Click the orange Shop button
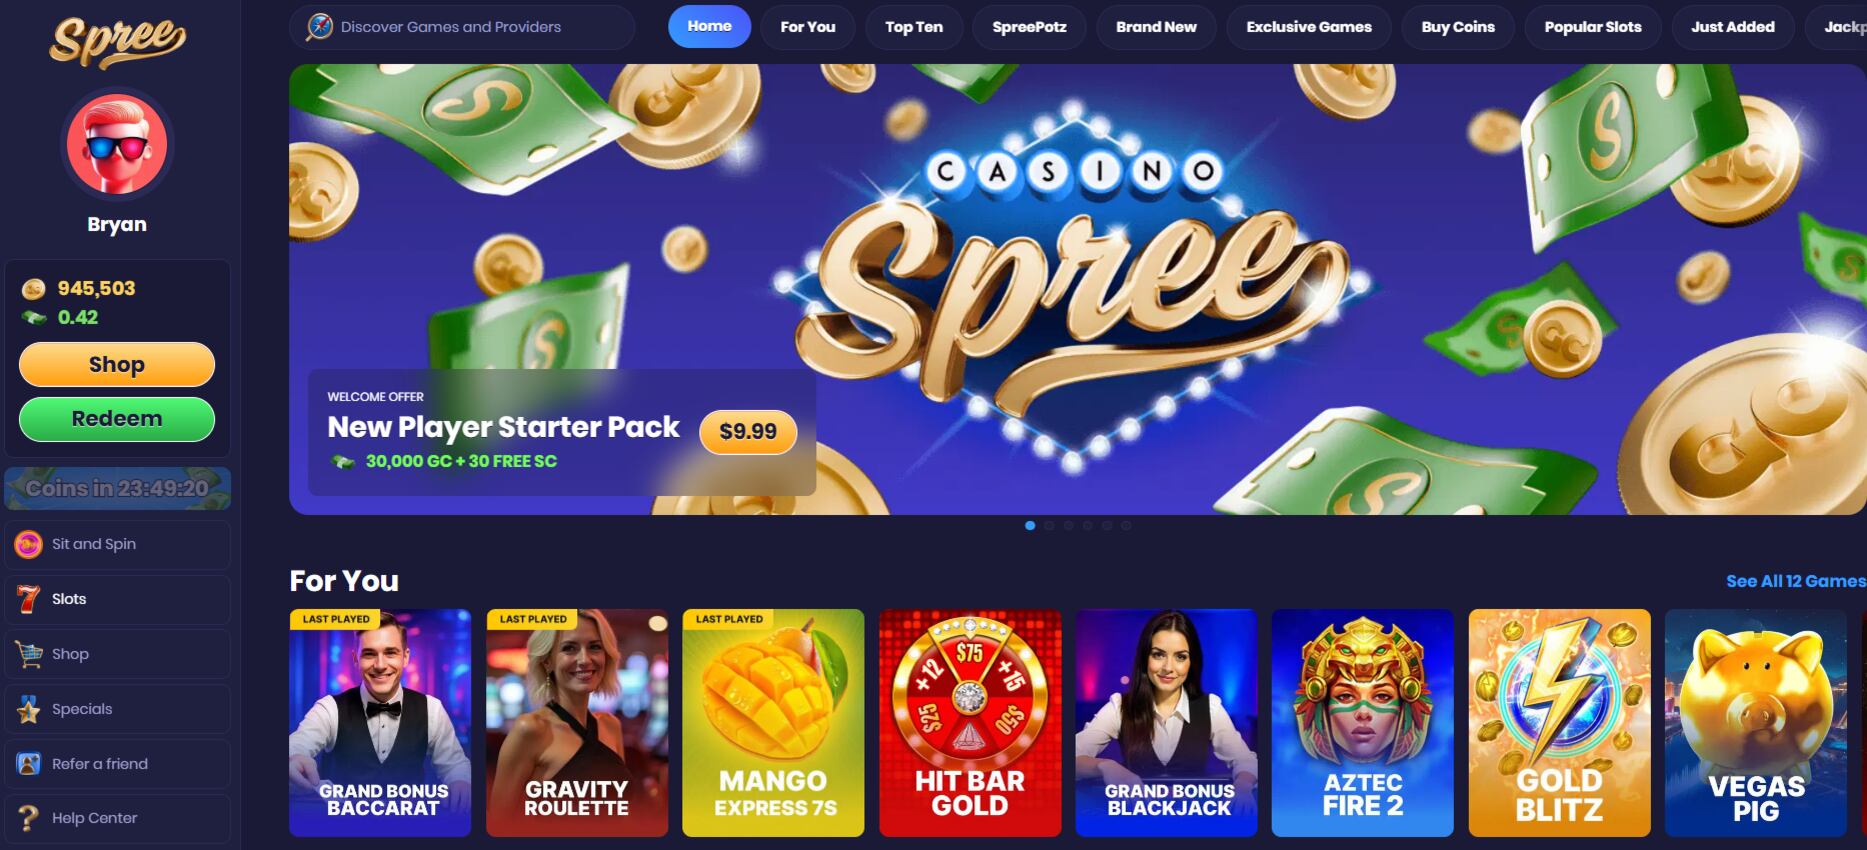Image resolution: width=1867 pixels, height=850 pixels. (117, 365)
